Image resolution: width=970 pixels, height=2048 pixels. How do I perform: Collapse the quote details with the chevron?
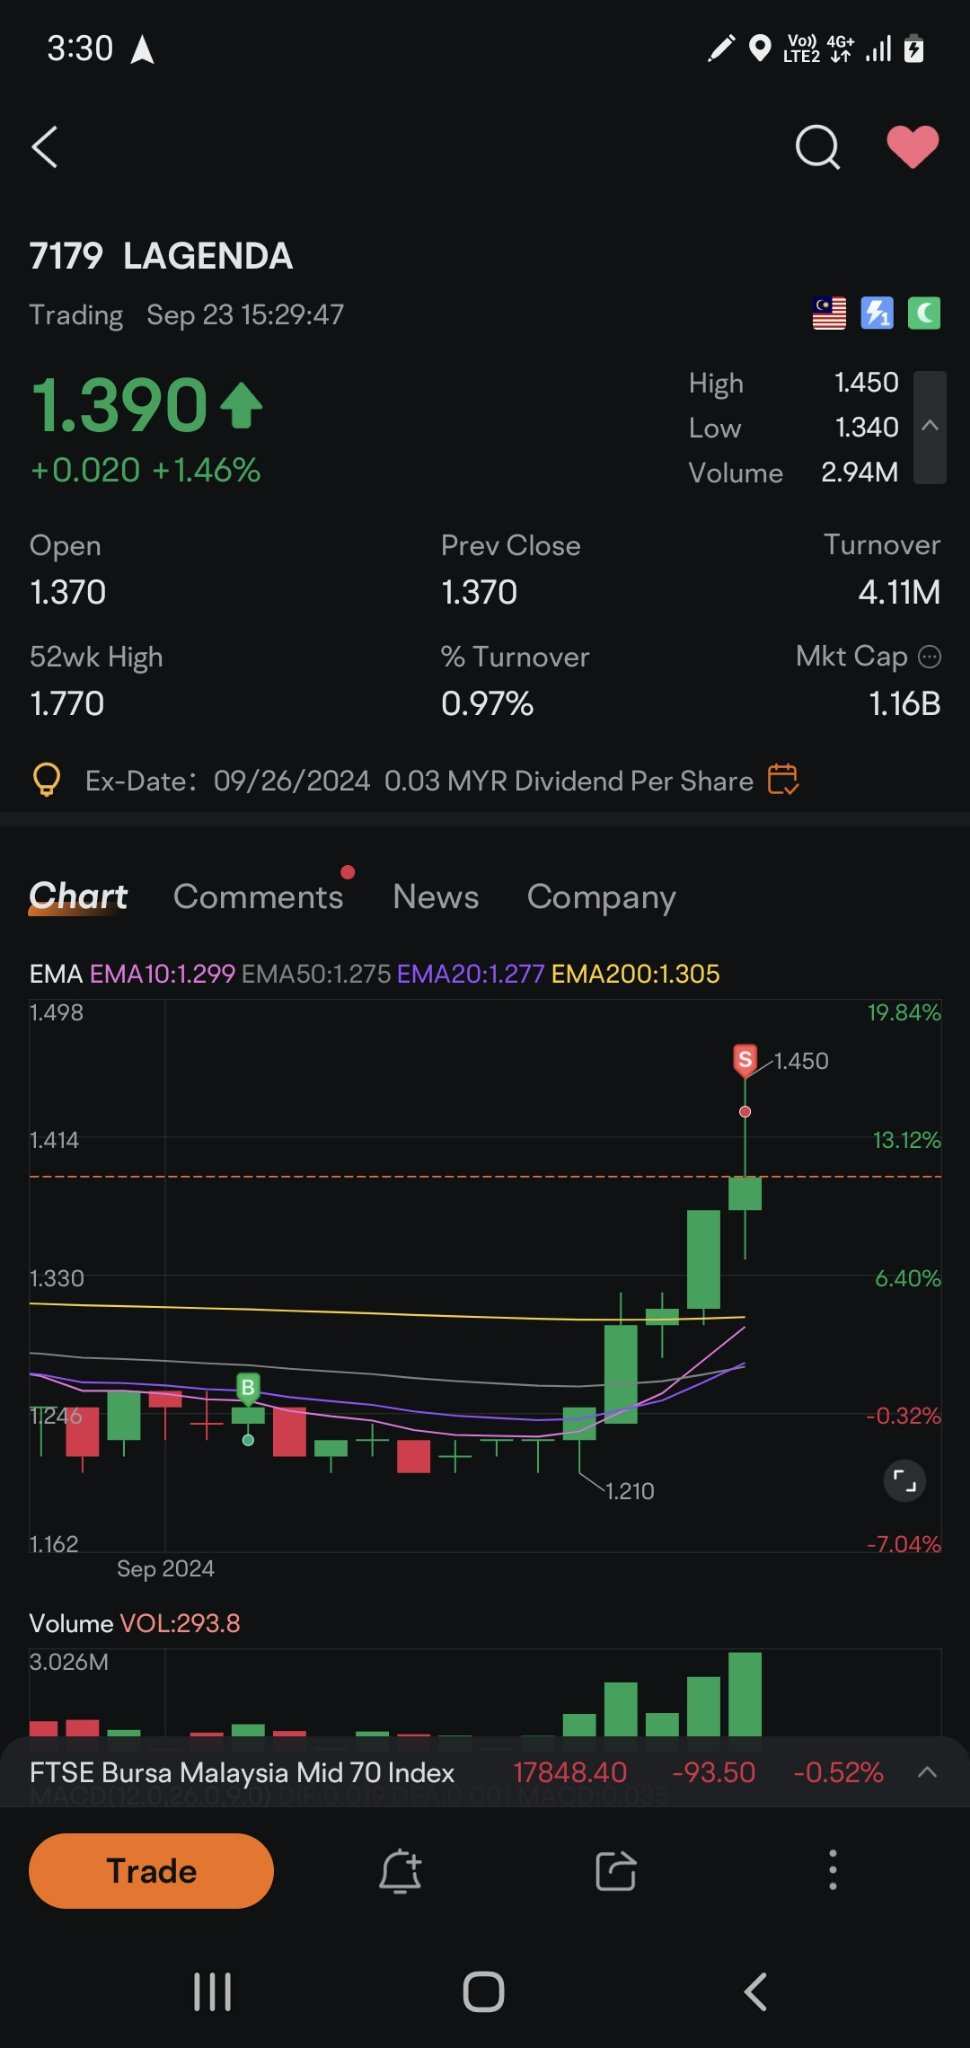pyautogui.click(x=930, y=427)
